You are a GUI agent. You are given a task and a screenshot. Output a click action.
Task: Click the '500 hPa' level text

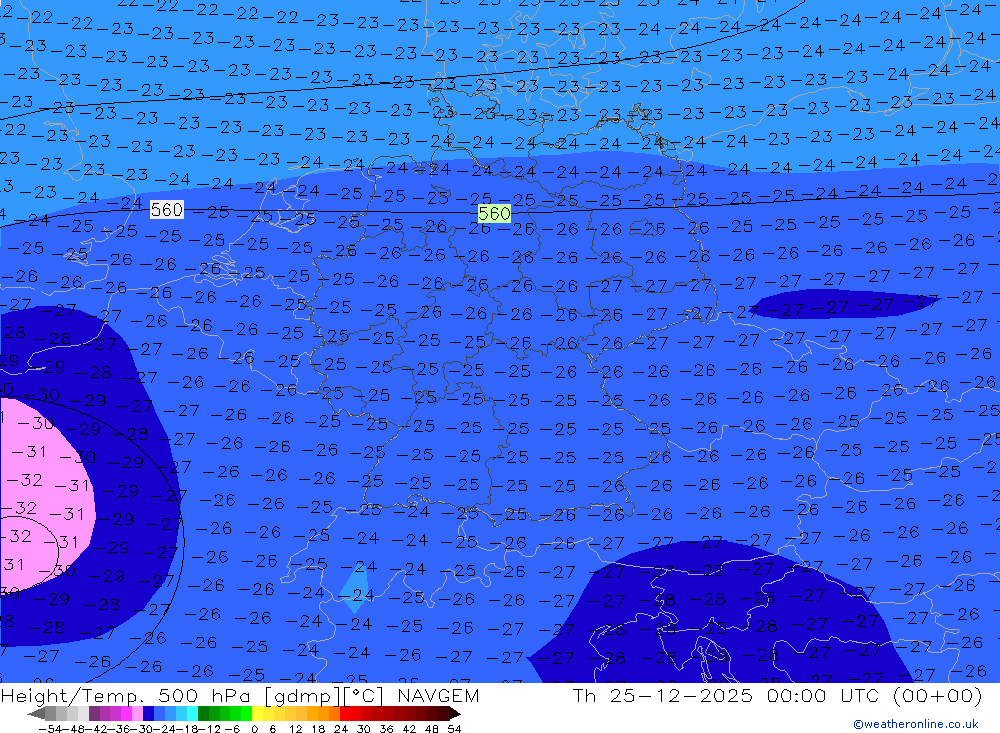point(203,695)
